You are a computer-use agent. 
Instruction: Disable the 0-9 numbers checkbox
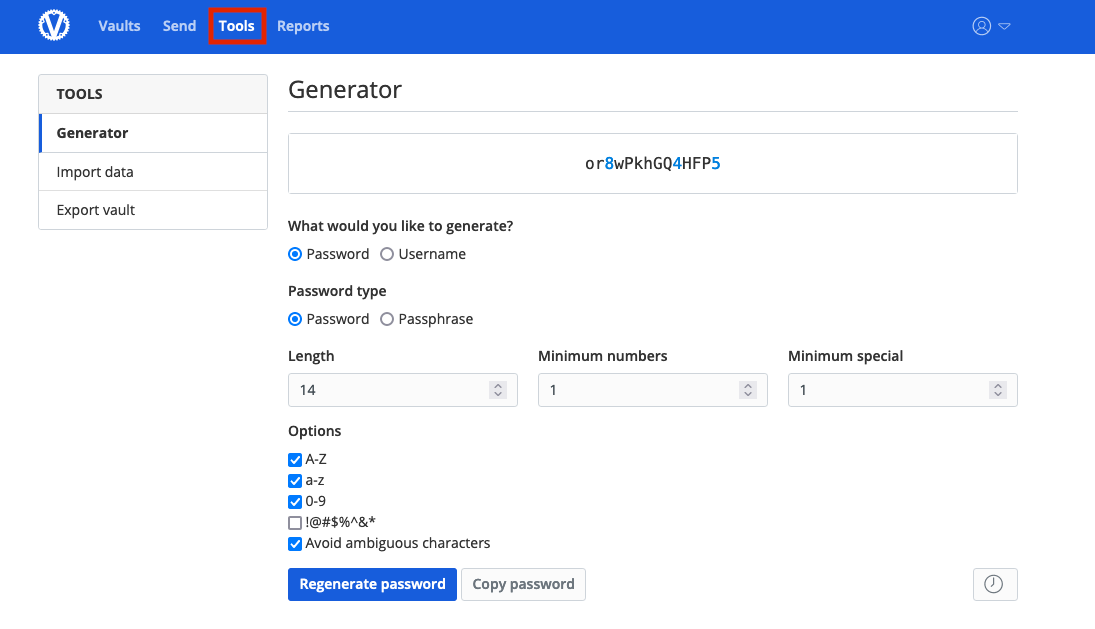pyautogui.click(x=295, y=502)
